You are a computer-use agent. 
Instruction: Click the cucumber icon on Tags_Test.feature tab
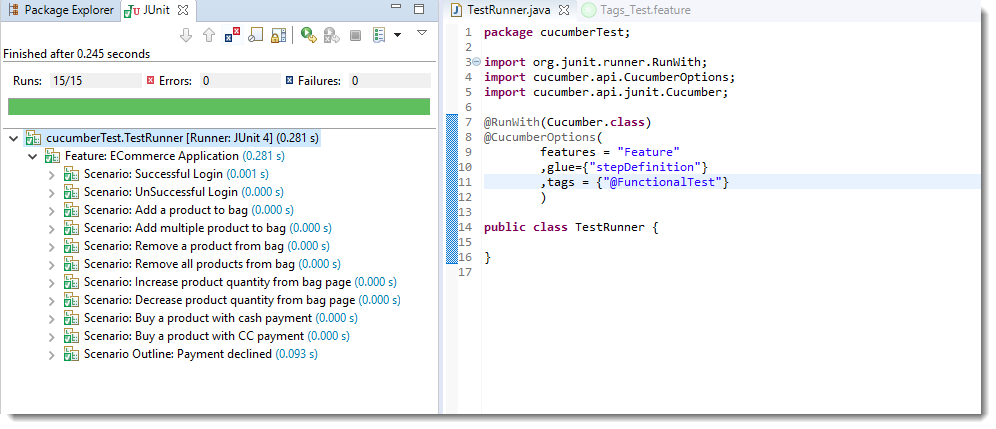pos(589,10)
